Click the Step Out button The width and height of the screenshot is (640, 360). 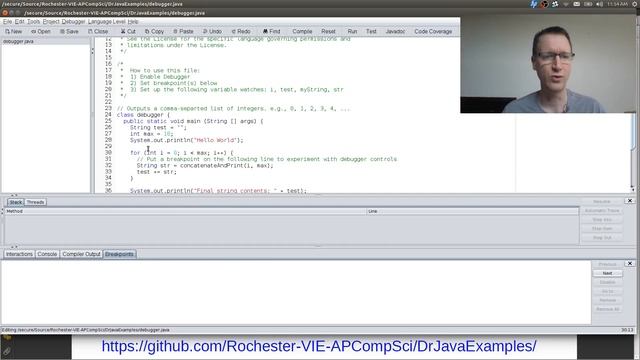[x=602, y=238]
